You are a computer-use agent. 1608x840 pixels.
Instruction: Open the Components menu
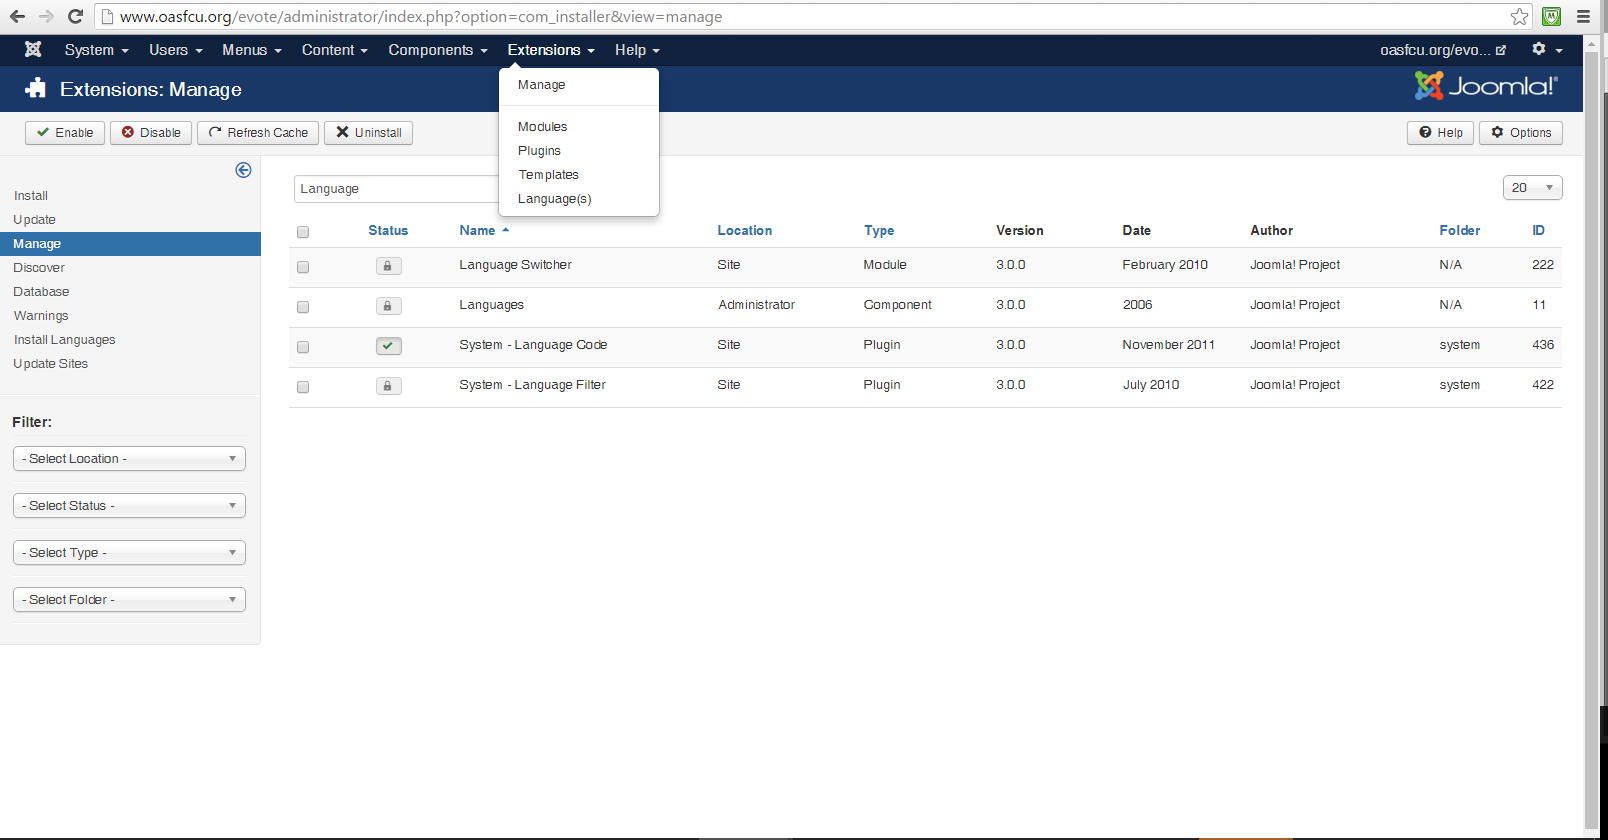coord(437,50)
